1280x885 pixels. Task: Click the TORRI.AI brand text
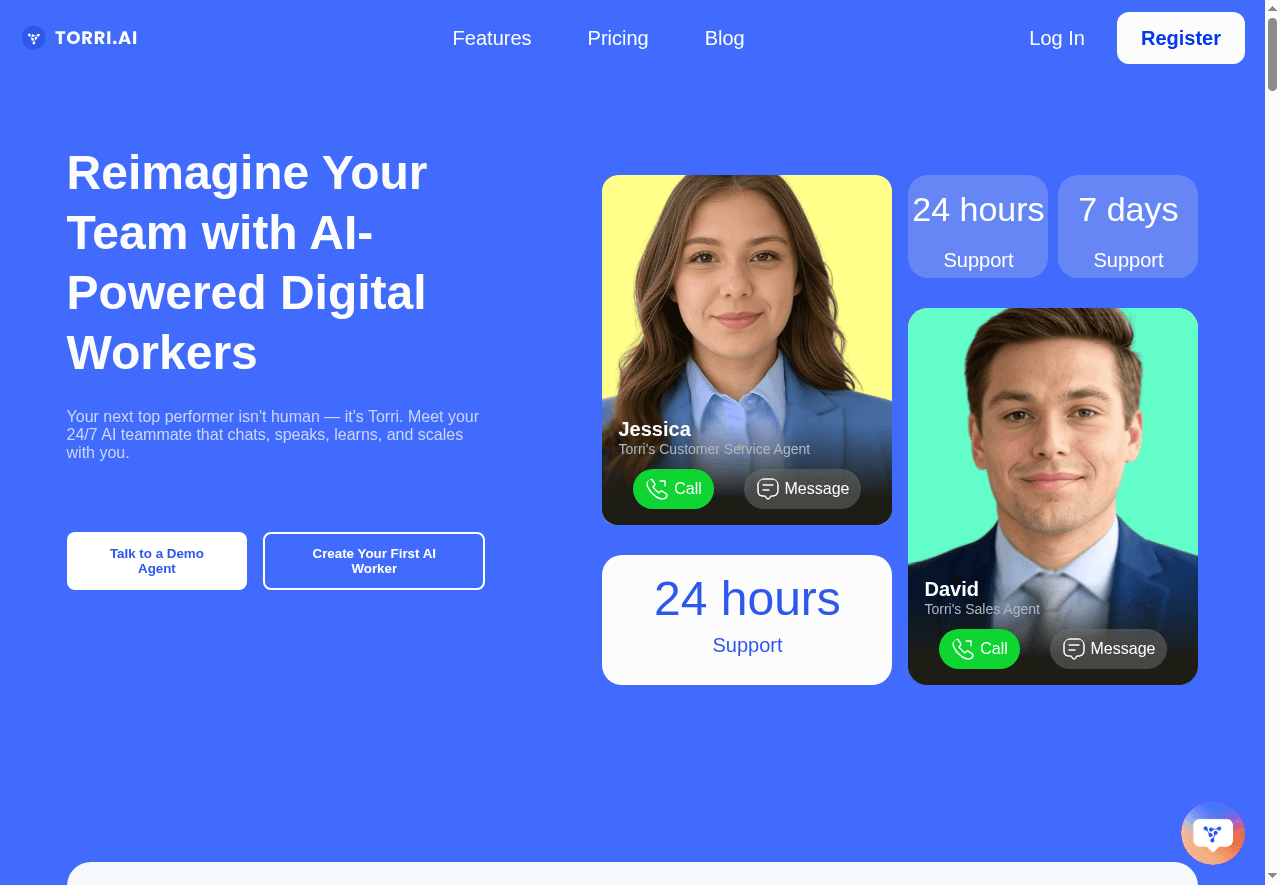pyautogui.click(x=96, y=38)
